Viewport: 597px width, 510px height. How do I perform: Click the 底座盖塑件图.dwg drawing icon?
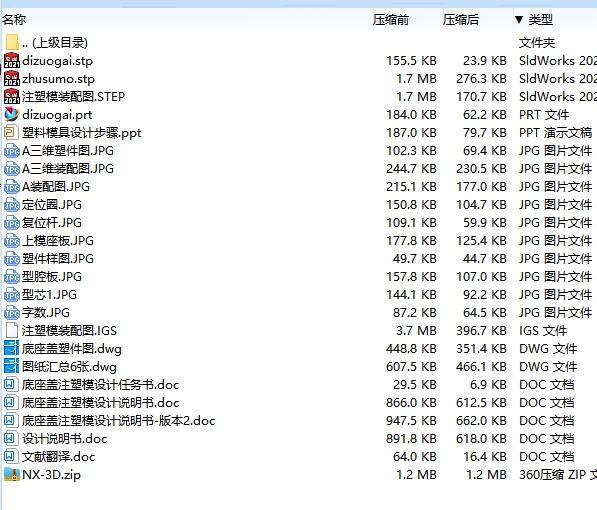(x=11, y=348)
